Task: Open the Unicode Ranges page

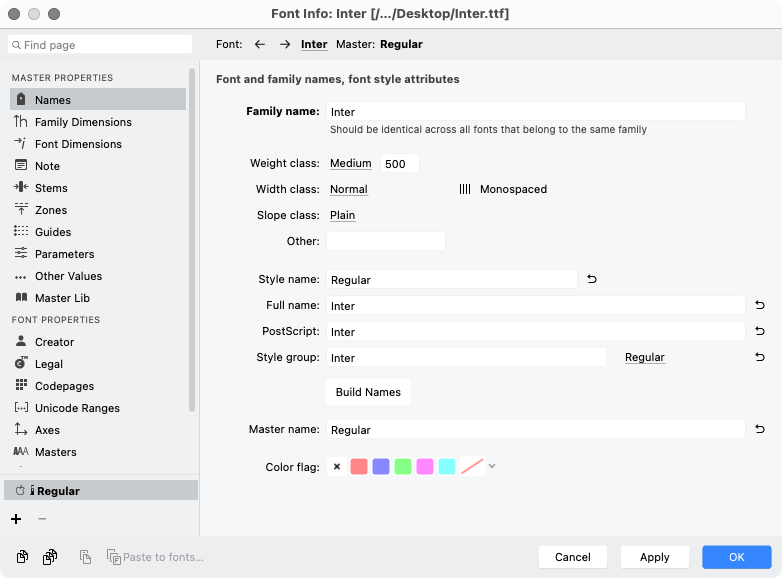Action: (x=98, y=407)
